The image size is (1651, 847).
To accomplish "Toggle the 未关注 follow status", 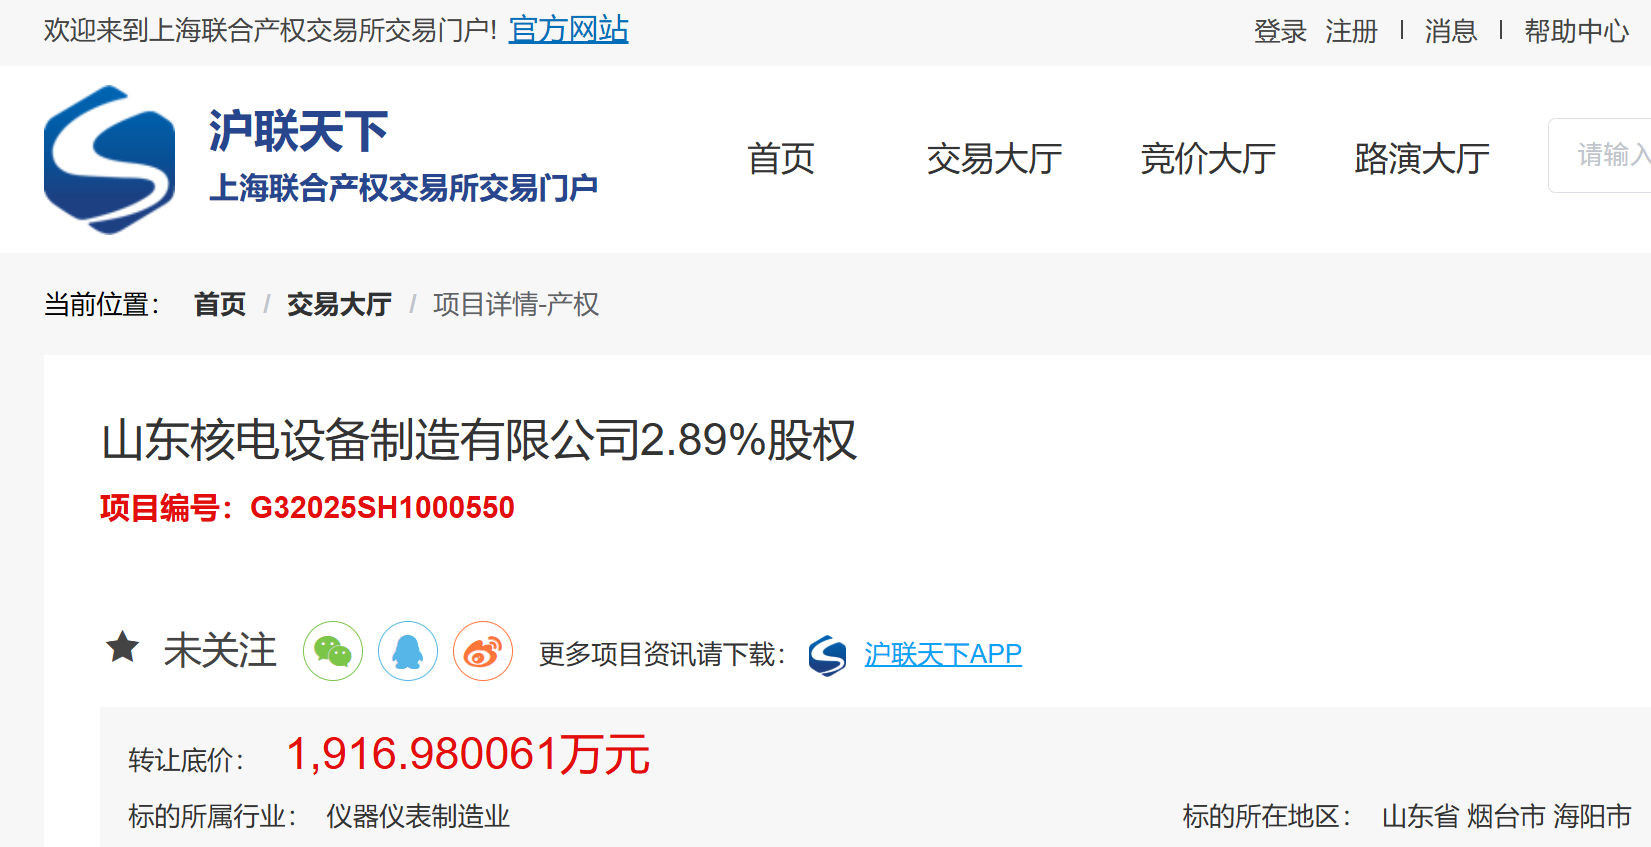I will (220, 650).
